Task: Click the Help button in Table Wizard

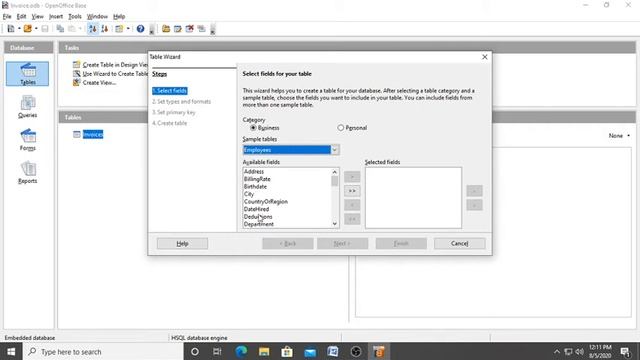Action: point(182,244)
